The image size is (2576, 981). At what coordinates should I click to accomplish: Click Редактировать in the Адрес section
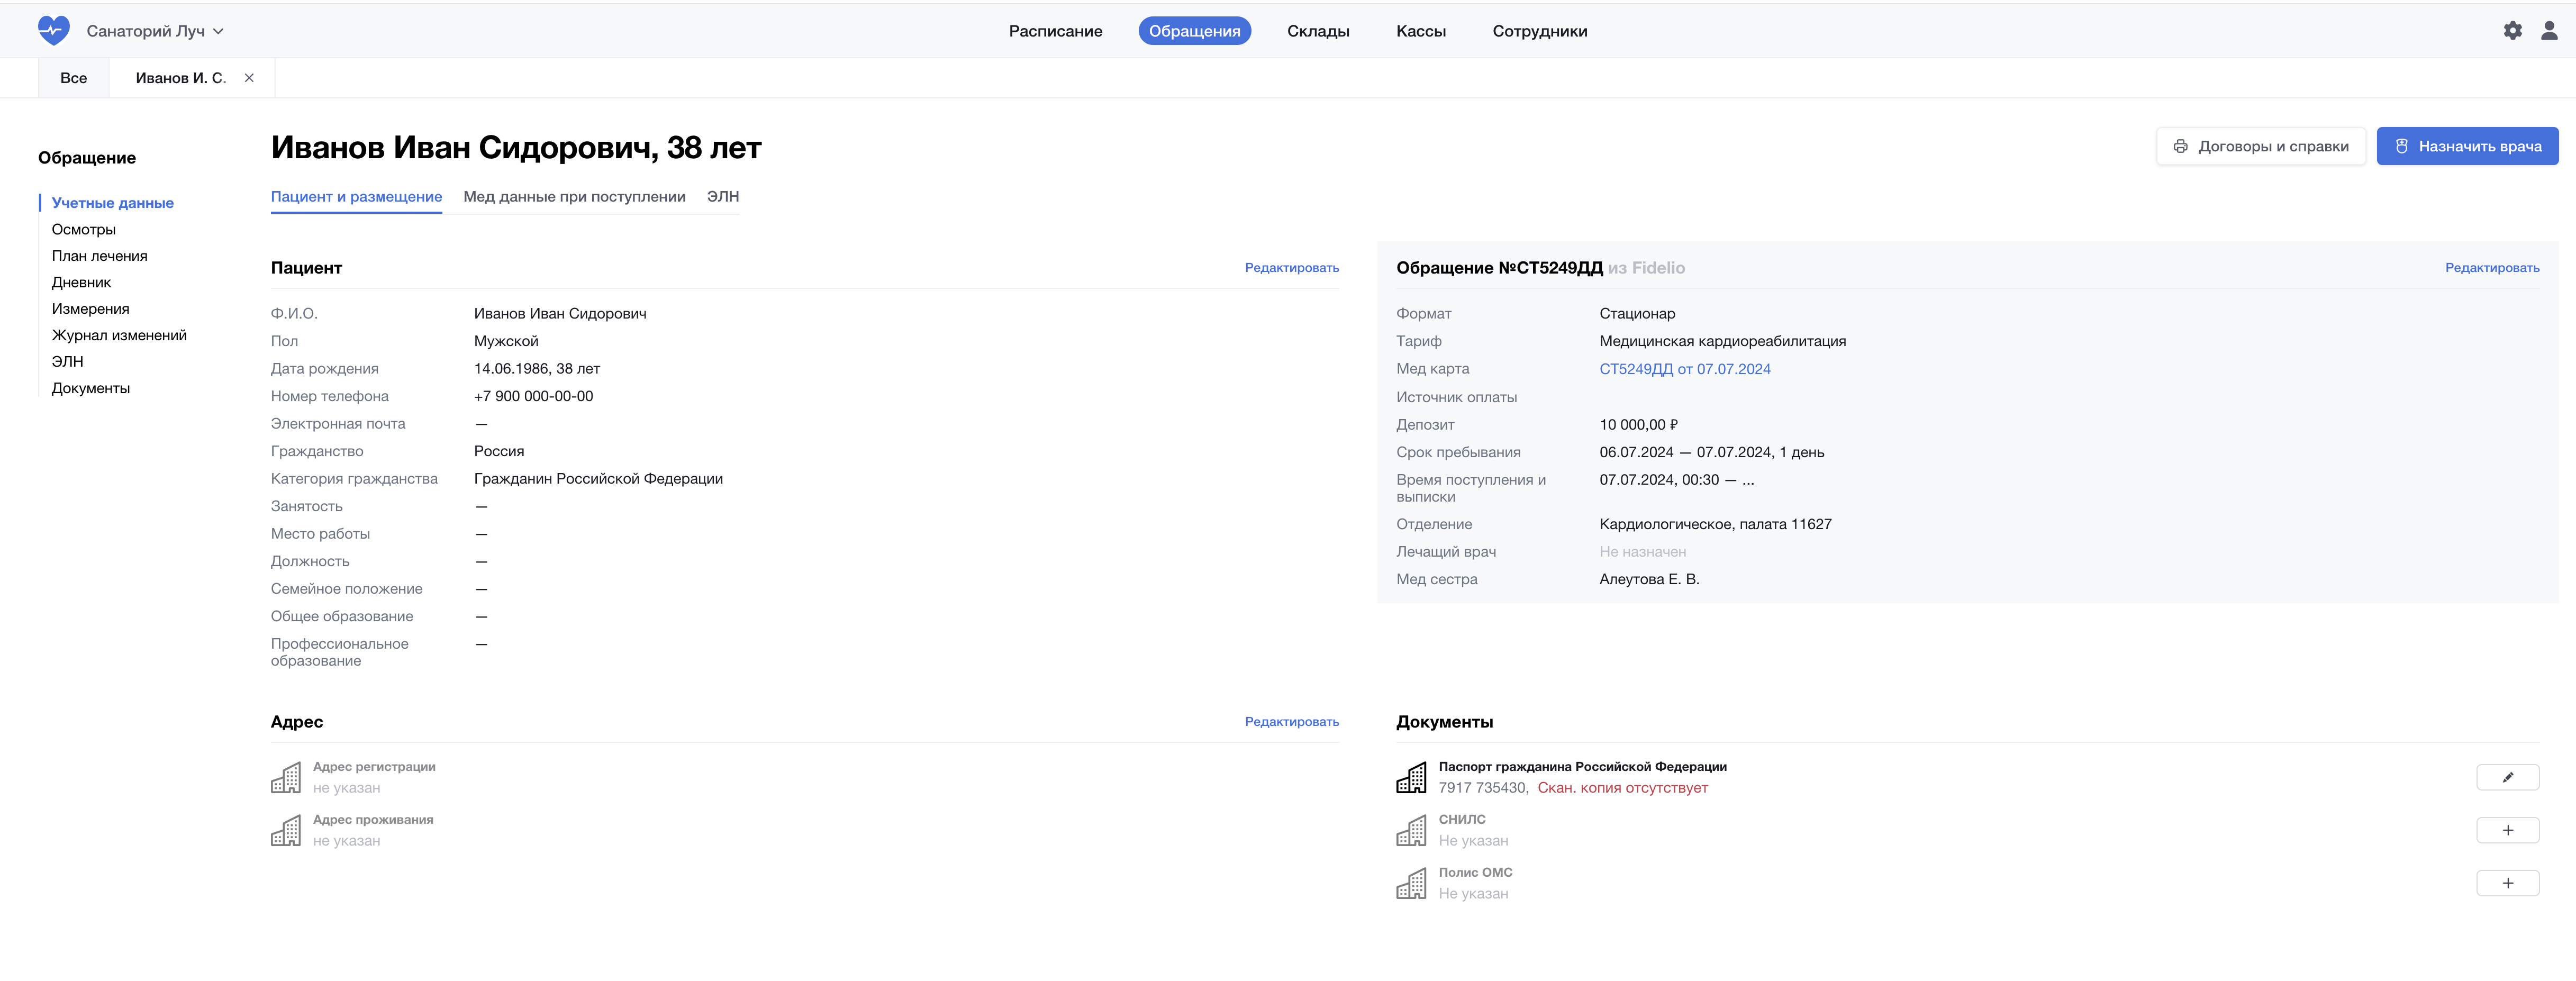pyautogui.click(x=1291, y=722)
